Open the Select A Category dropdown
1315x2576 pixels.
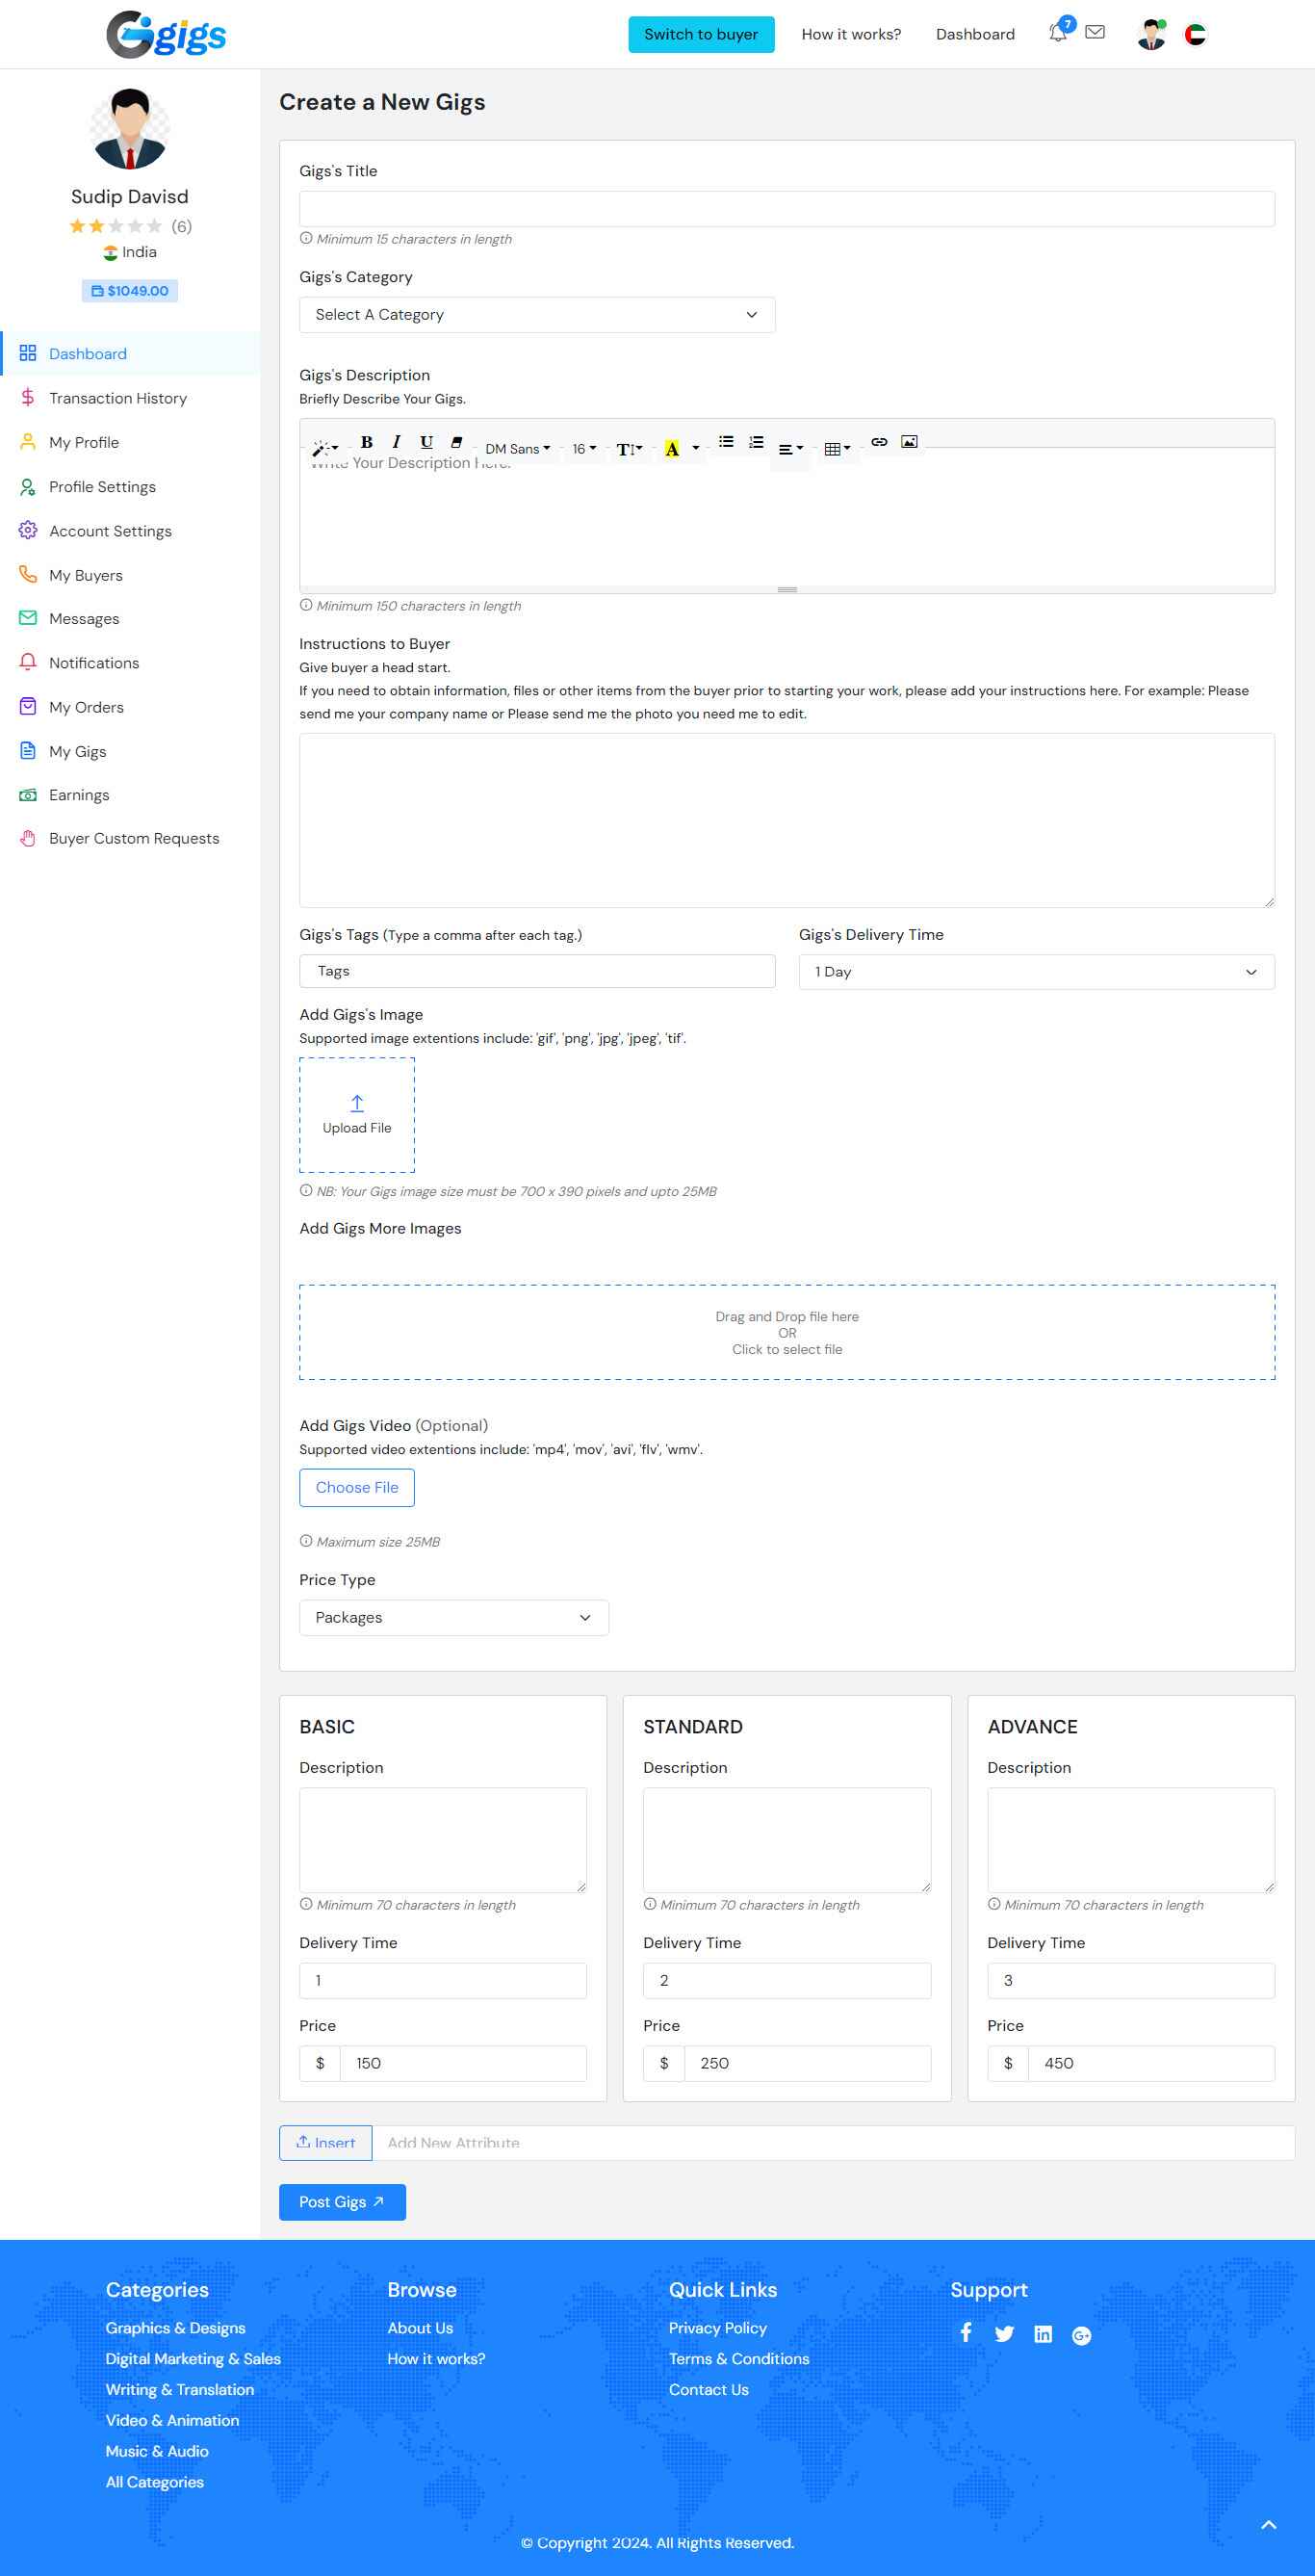(x=537, y=315)
